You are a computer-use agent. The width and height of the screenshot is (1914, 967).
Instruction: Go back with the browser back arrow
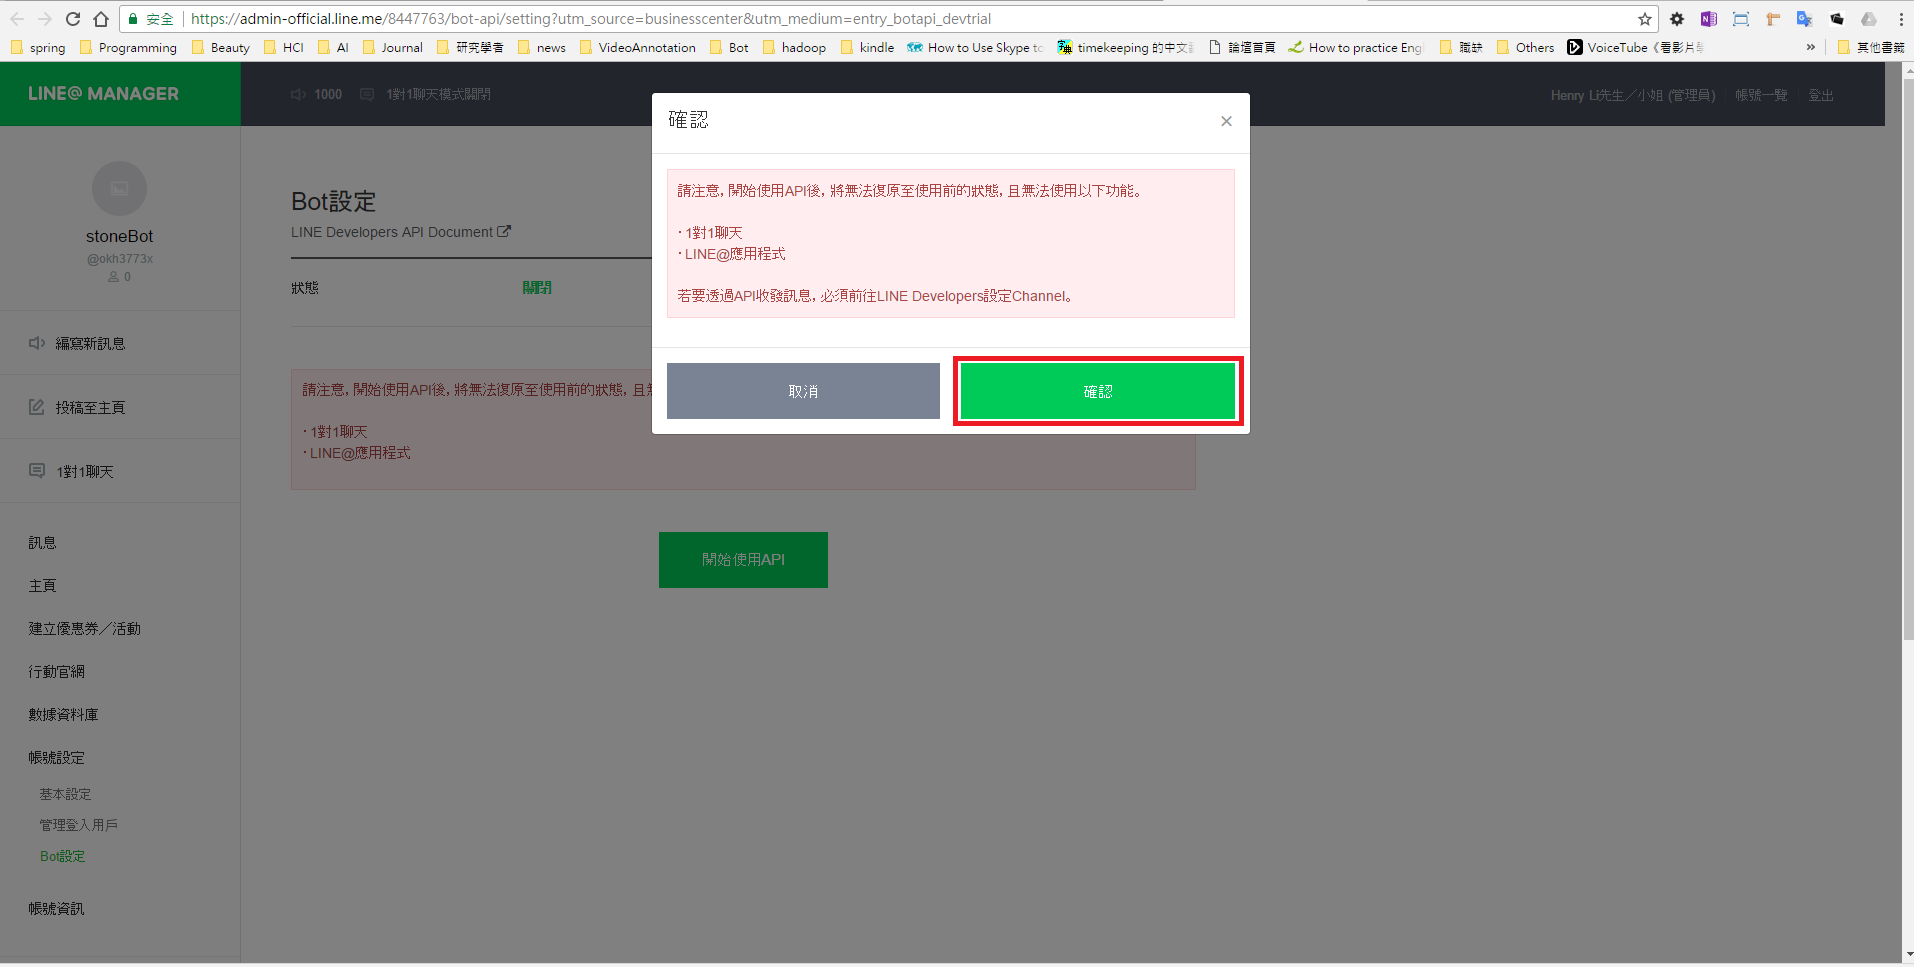tap(17, 19)
